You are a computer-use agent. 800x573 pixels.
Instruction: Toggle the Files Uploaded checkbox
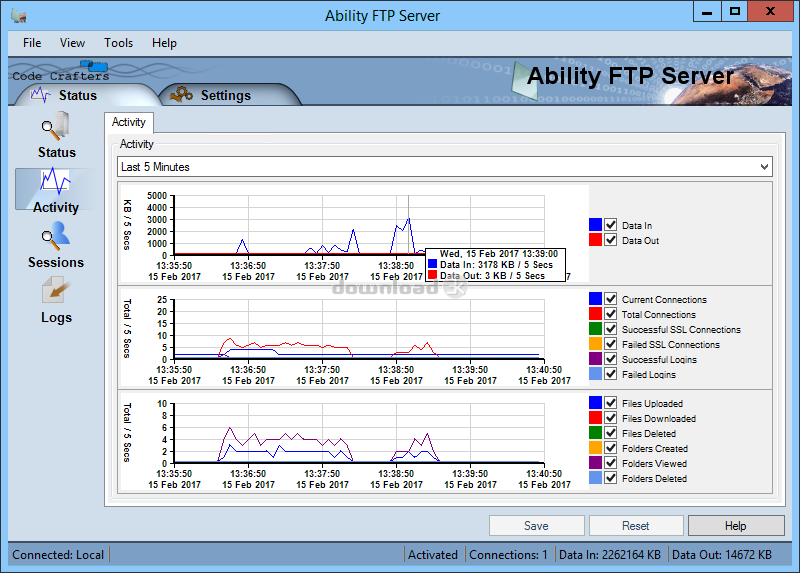coord(610,403)
